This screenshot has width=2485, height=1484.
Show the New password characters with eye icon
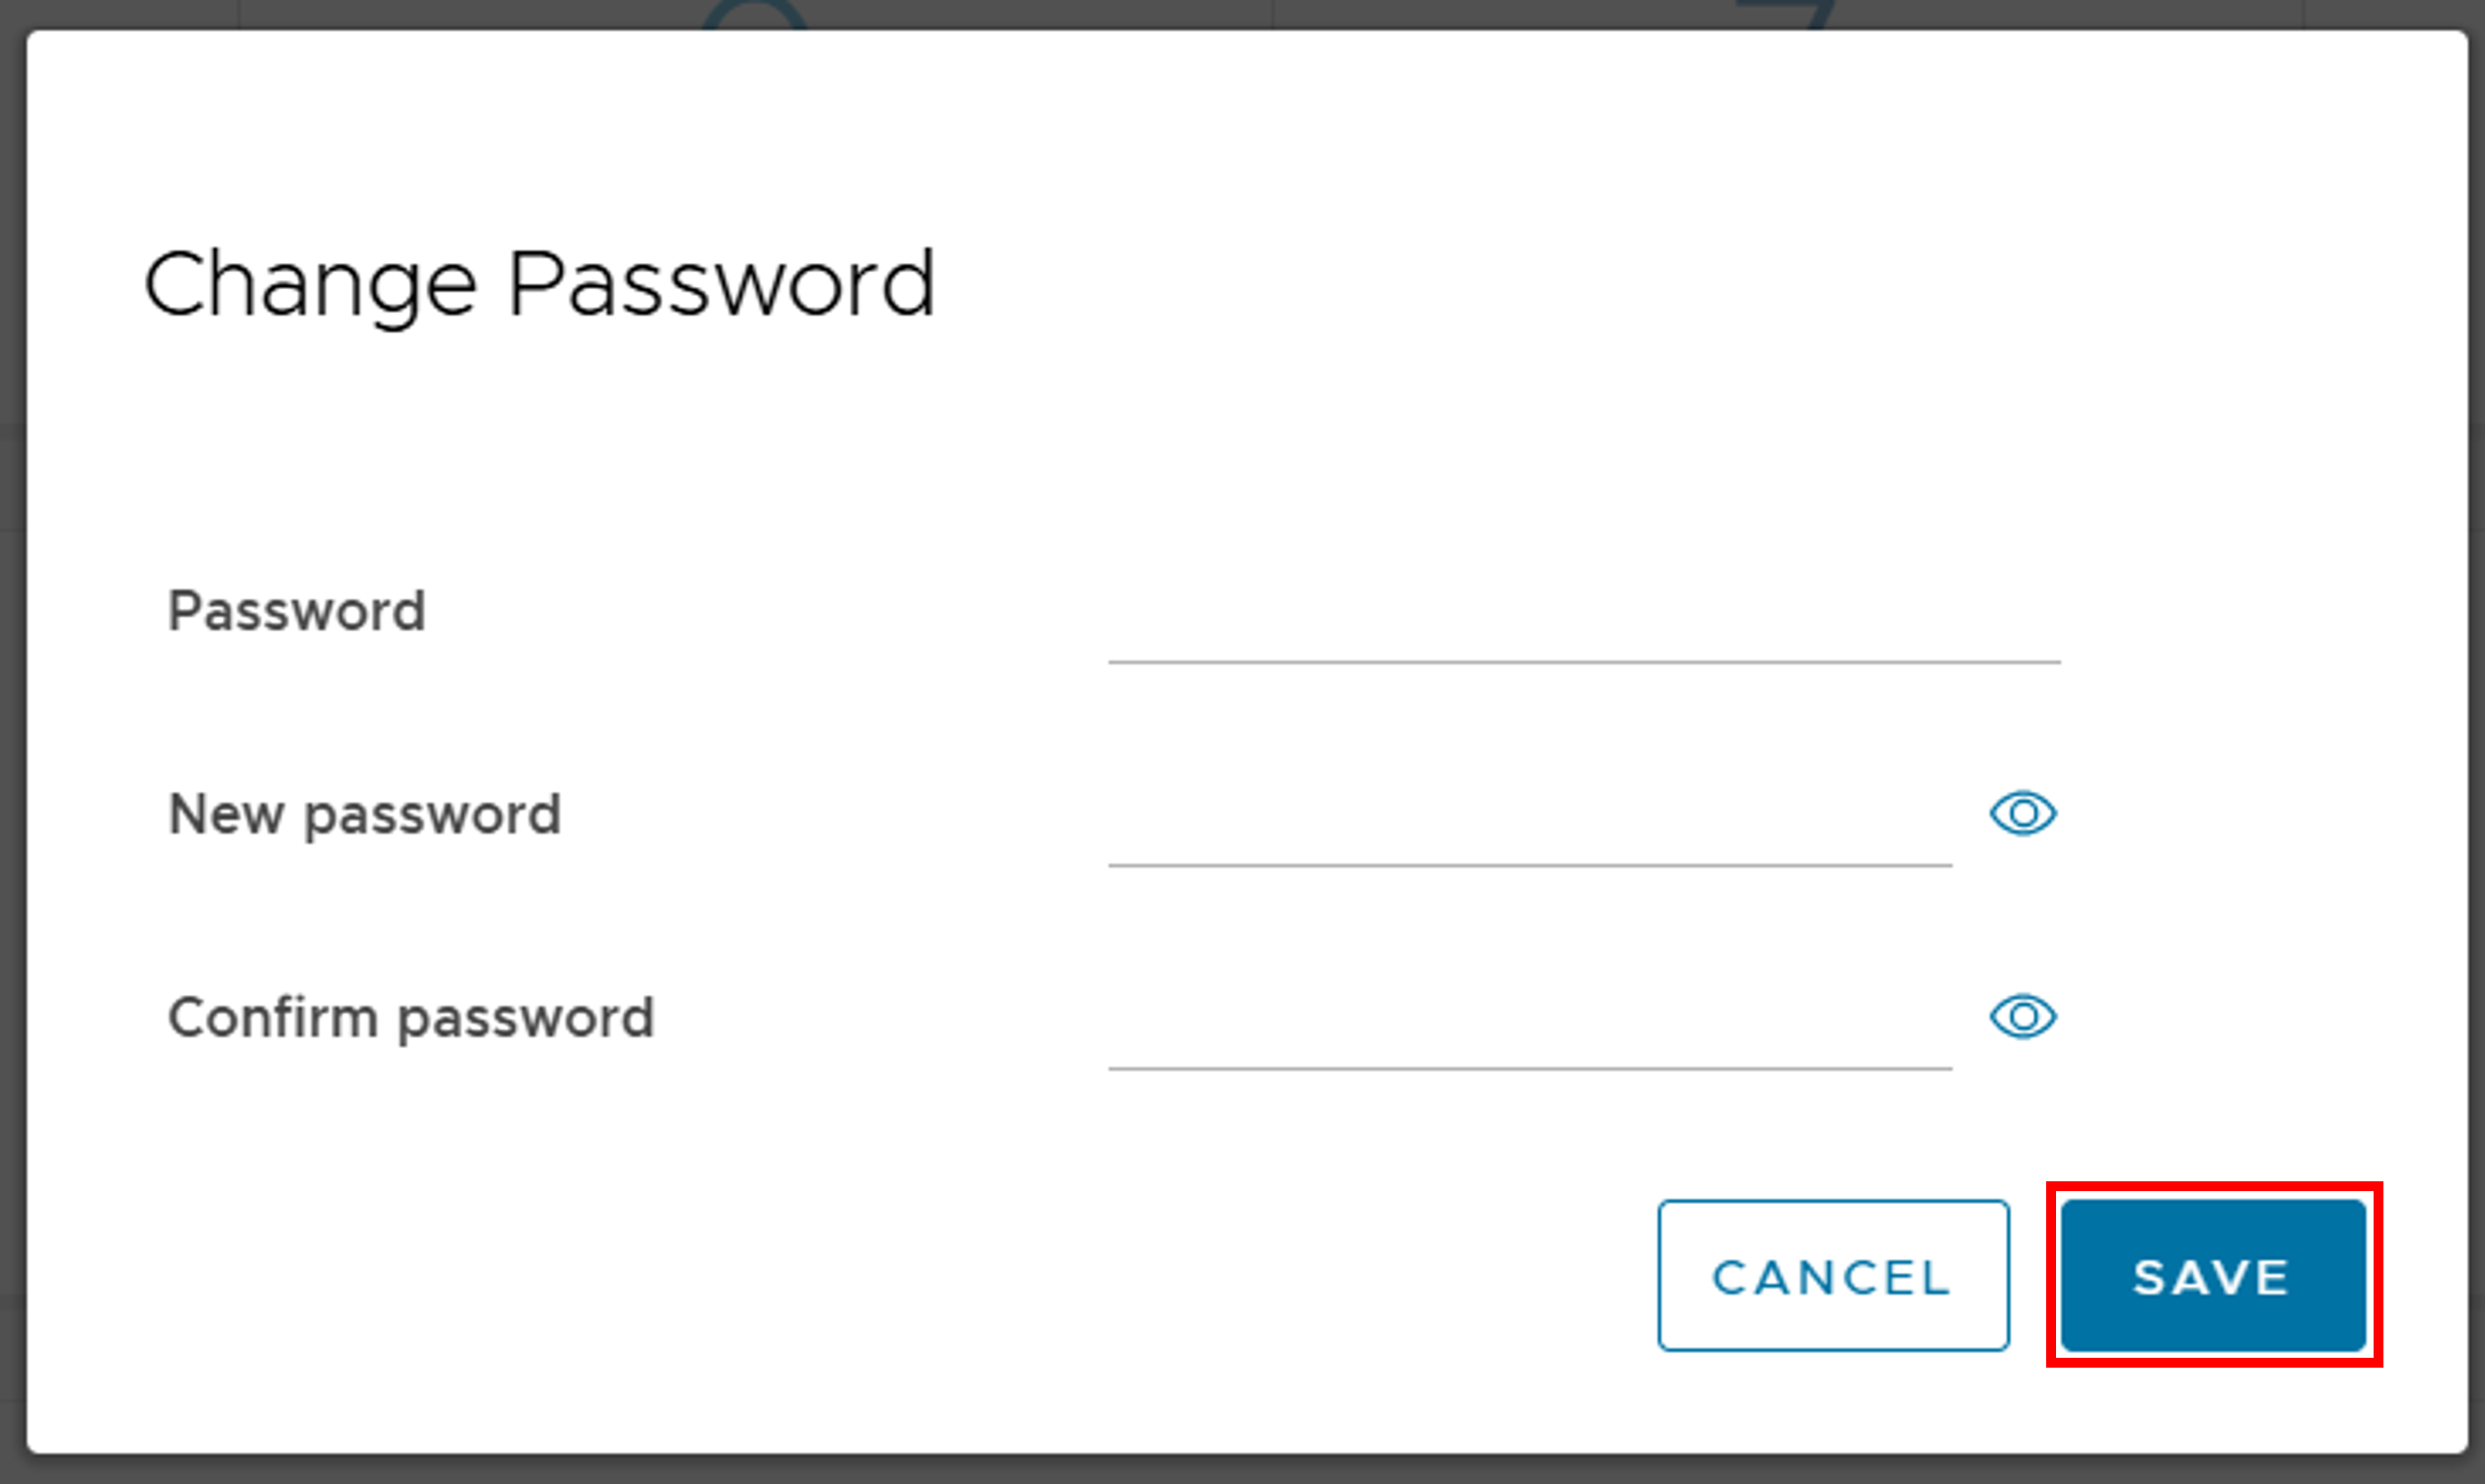tap(2022, 813)
